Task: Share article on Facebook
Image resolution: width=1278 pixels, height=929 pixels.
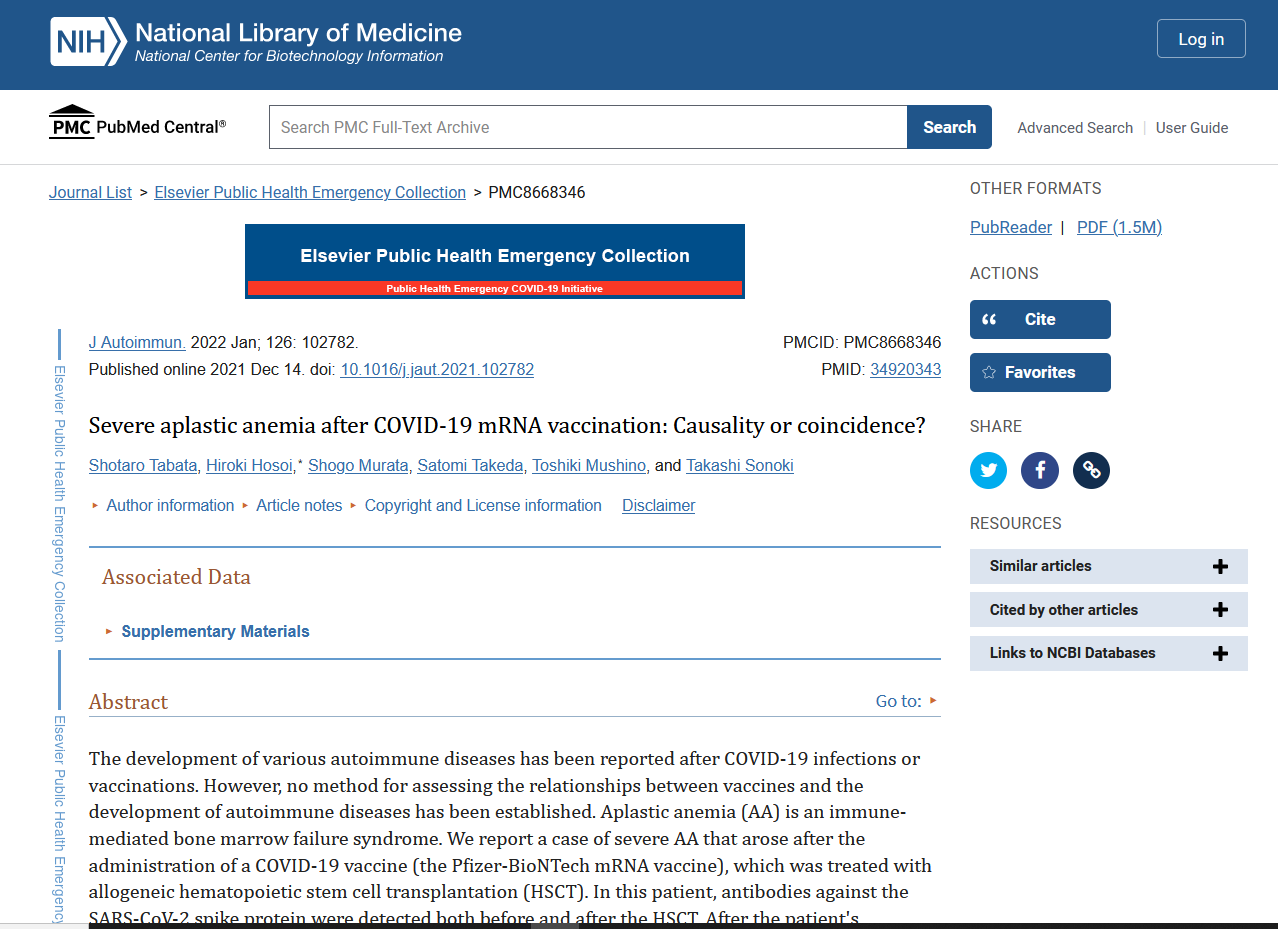Action: pos(1039,470)
